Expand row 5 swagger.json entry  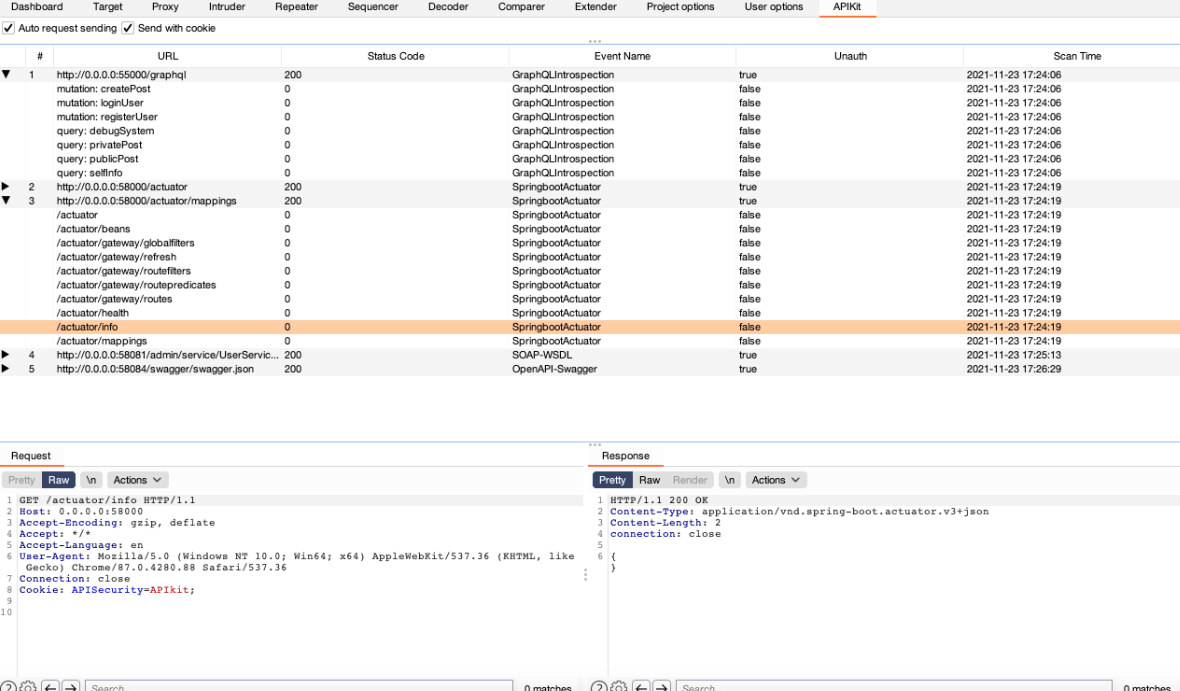pos(6,369)
